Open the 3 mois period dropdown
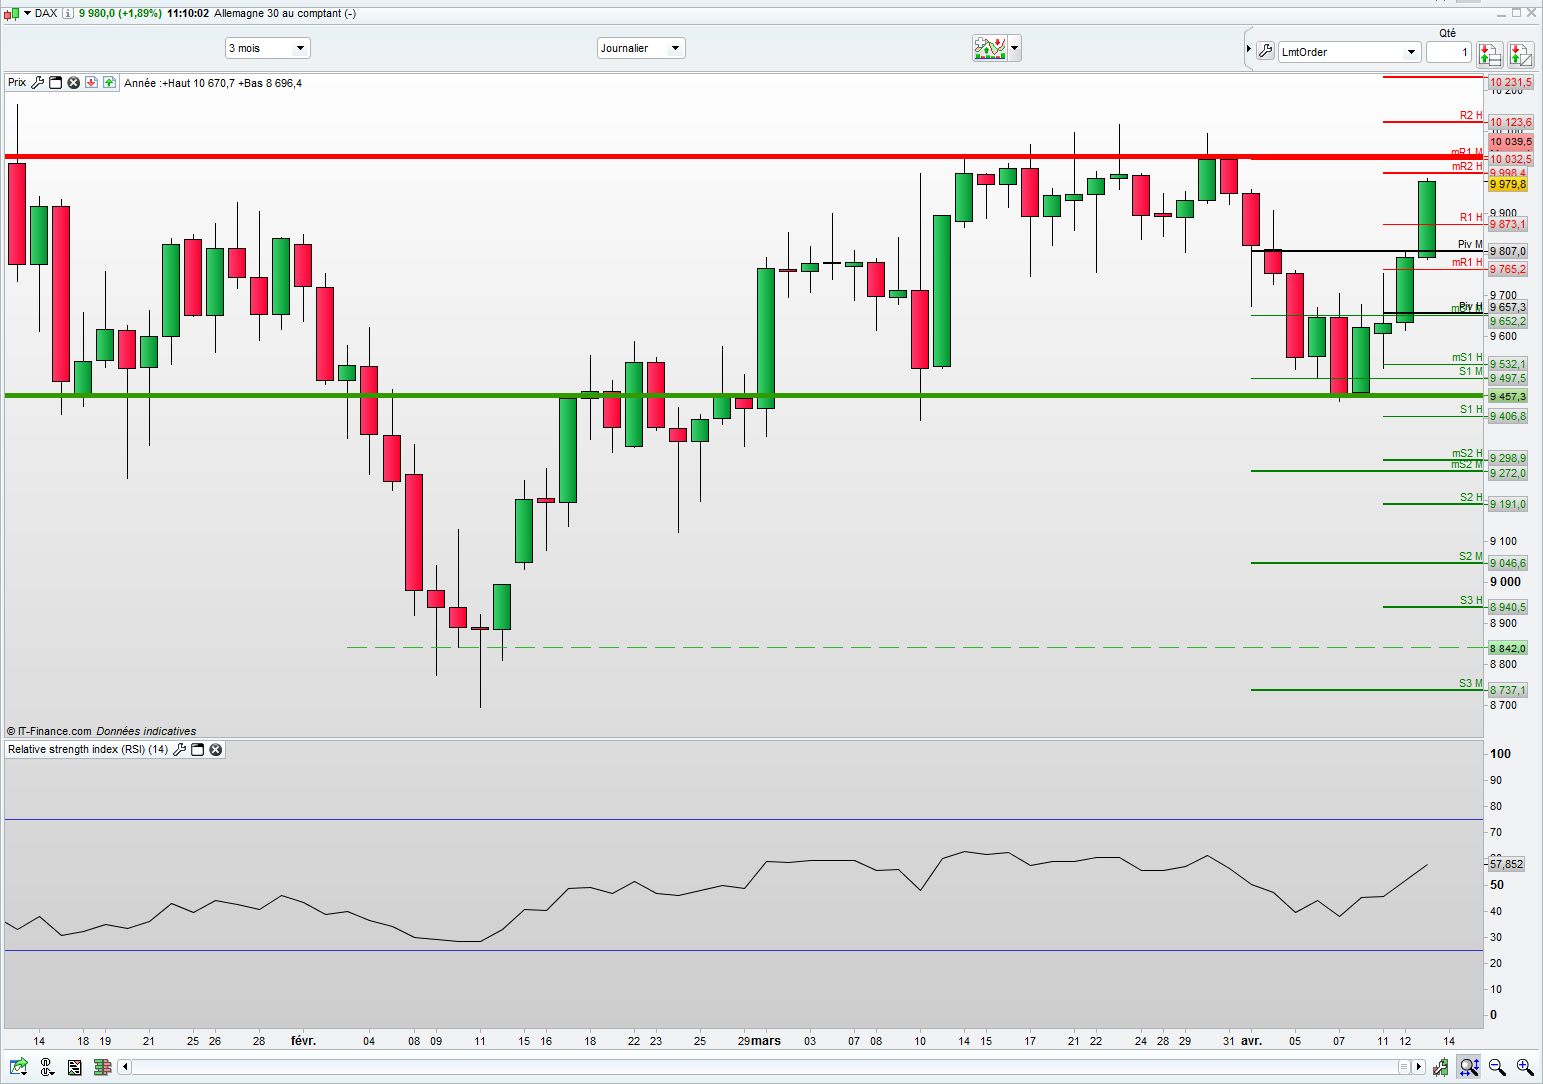 (x=267, y=48)
